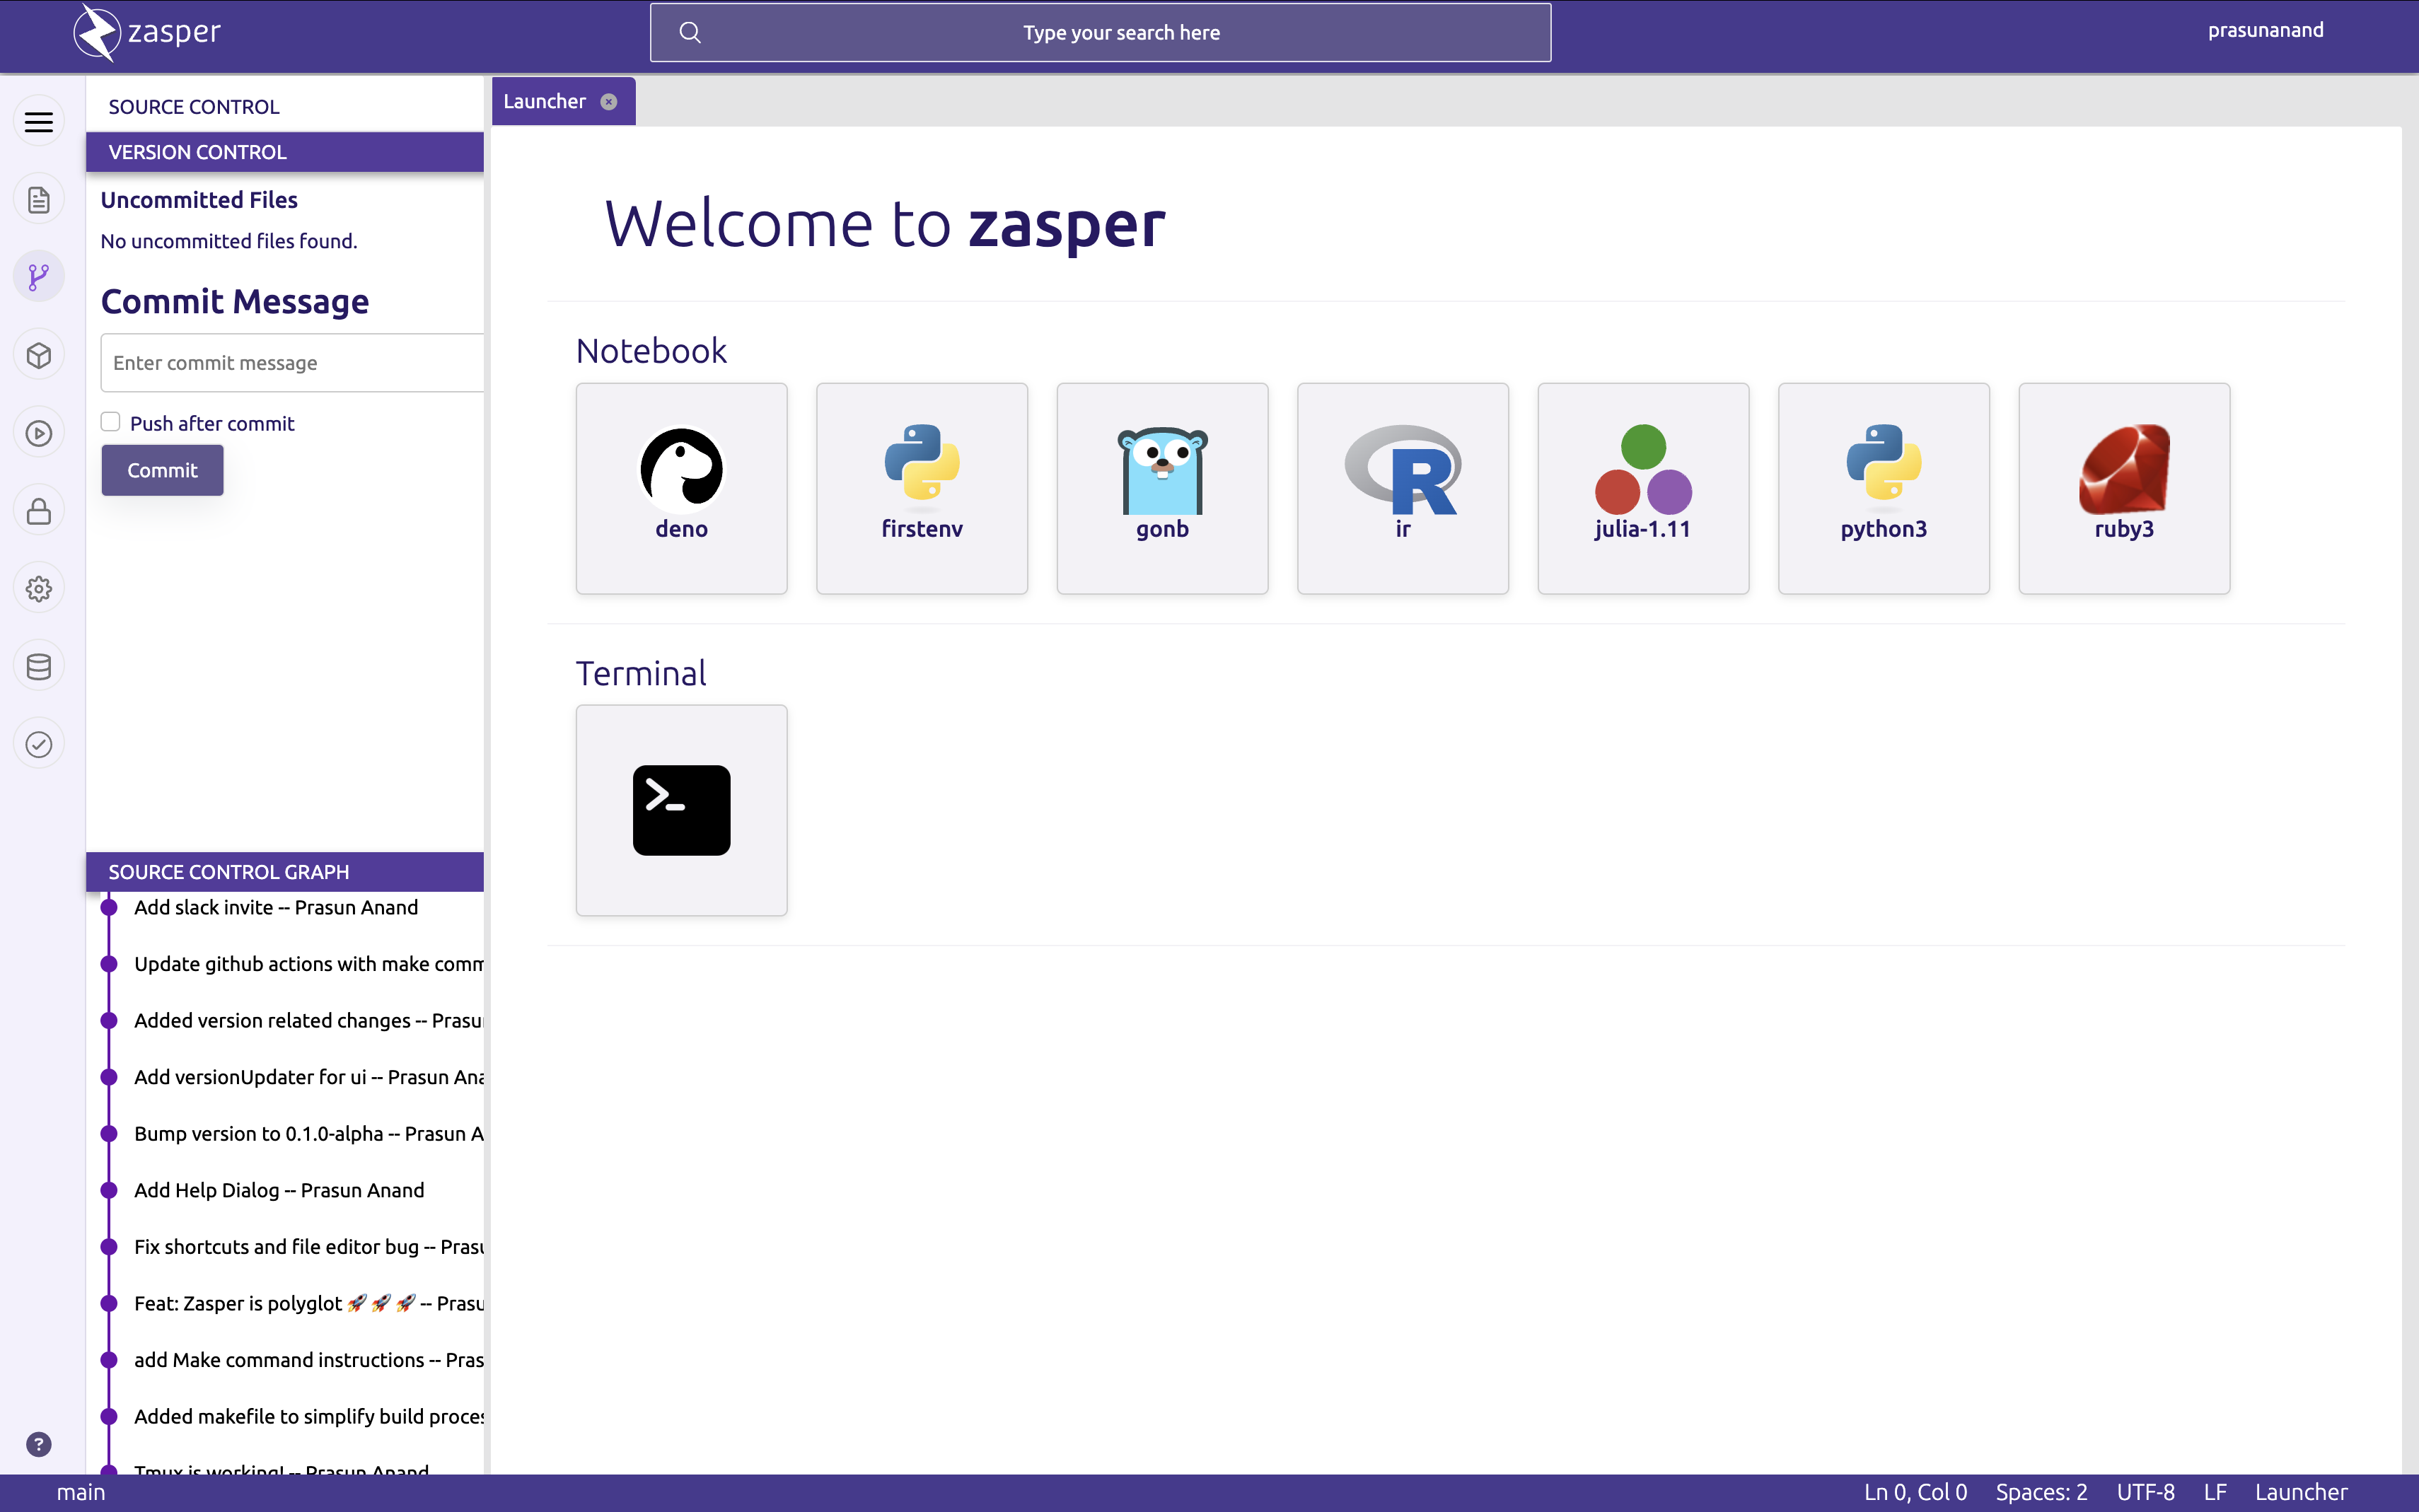2419x1512 pixels.
Task: Open the help question mark icon
Action: click(x=39, y=1444)
